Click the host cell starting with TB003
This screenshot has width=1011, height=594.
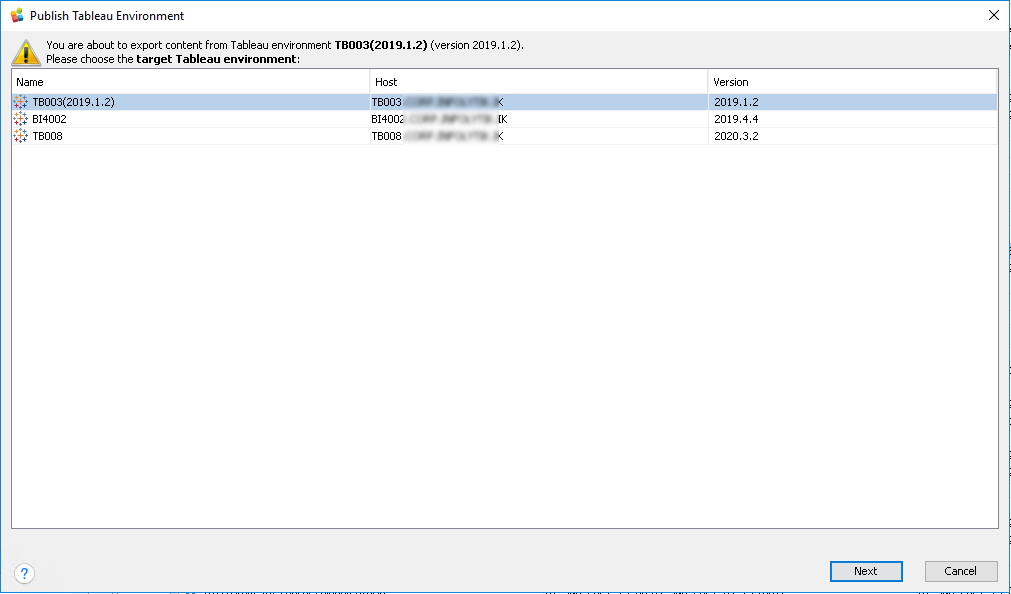point(539,102)
